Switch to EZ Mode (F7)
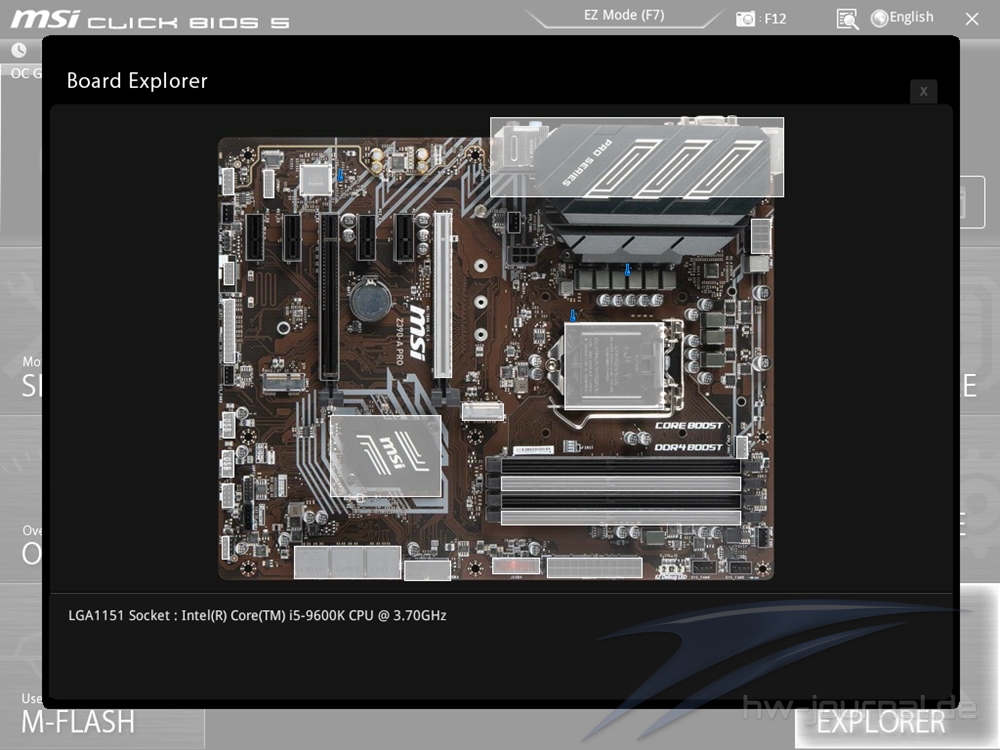This screenshot has height=750, width=1000. (x=624, y=15)
